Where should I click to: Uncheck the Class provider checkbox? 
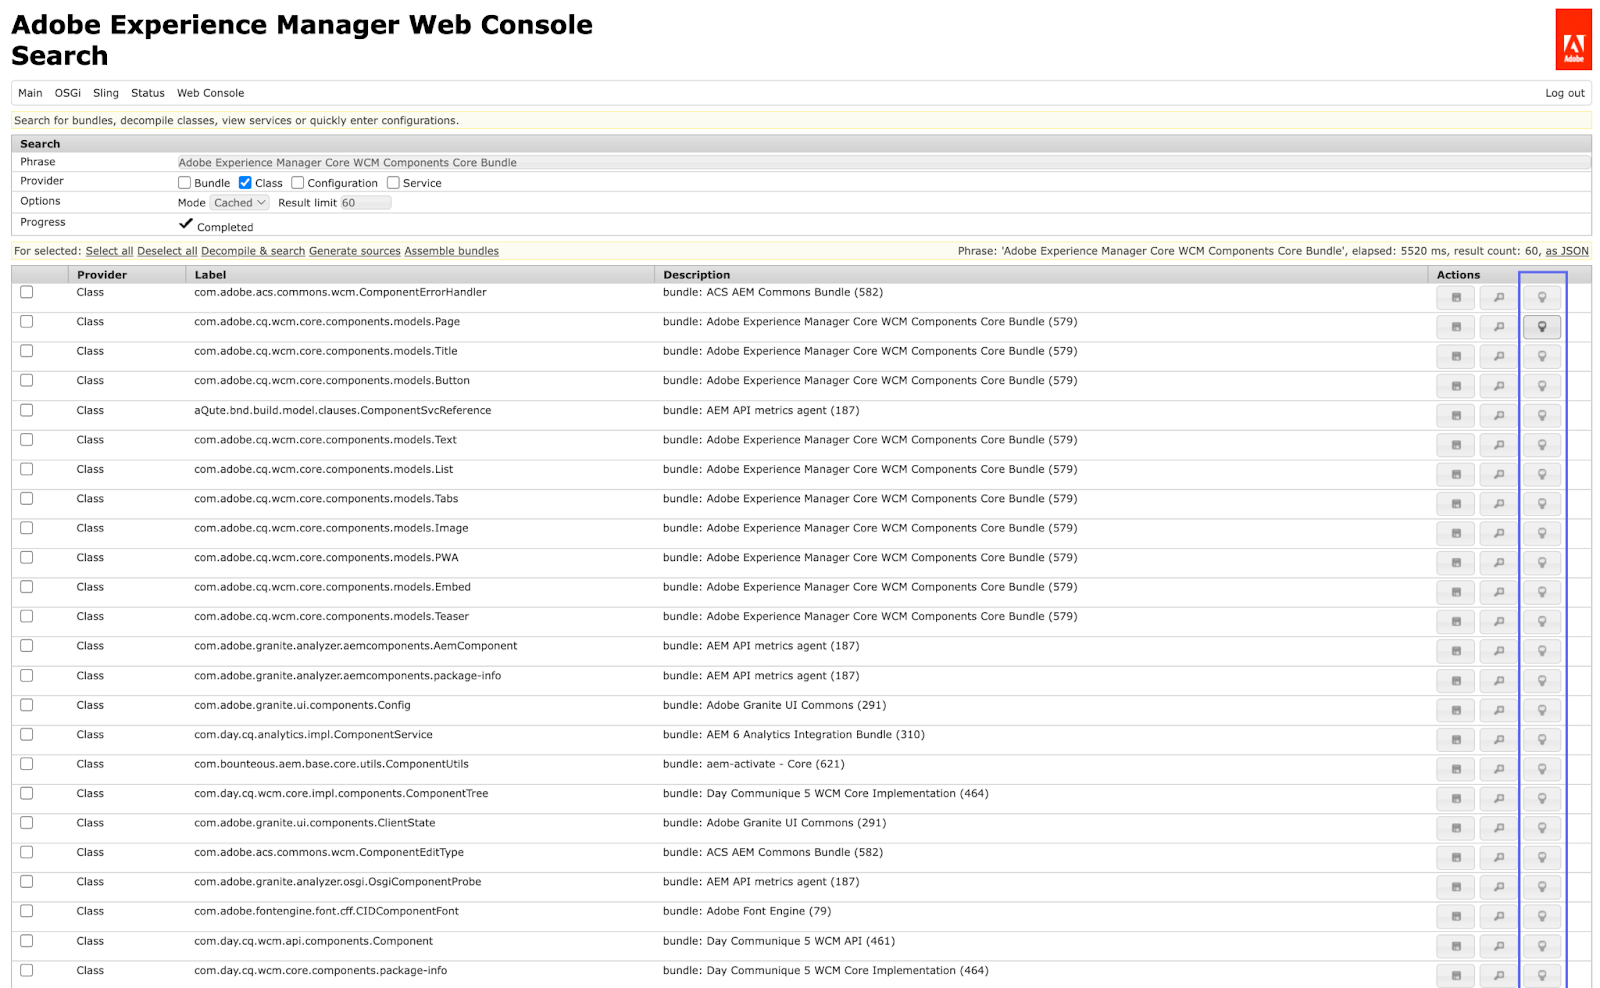pyautogui.click(x=245, y=183)
